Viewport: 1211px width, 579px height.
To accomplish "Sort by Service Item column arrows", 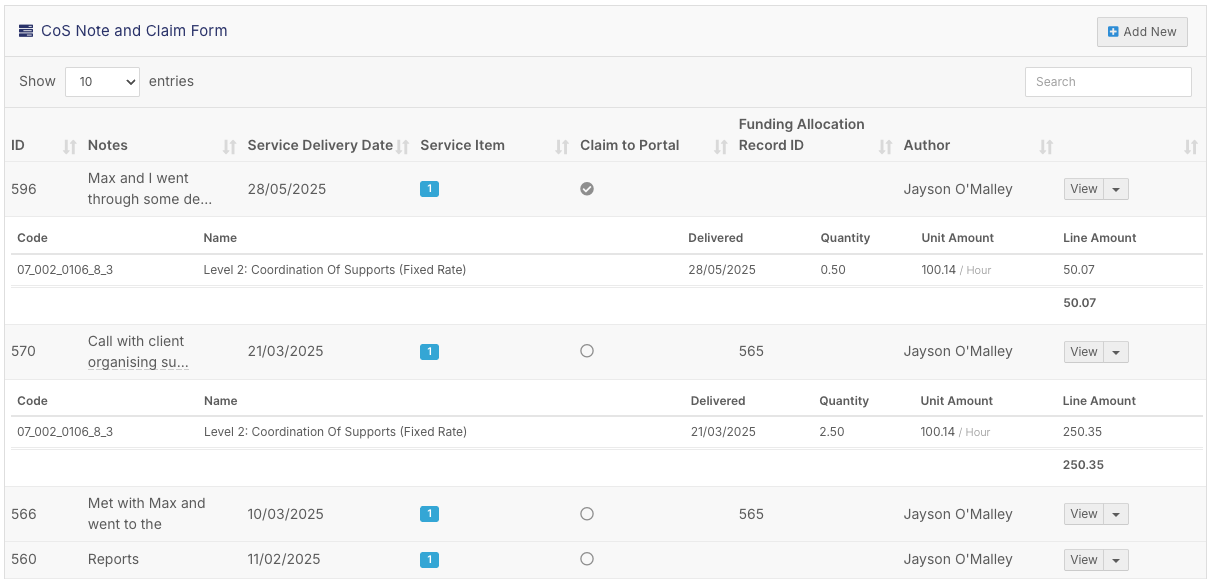I will pyautogui.click(x=562, y=147).
